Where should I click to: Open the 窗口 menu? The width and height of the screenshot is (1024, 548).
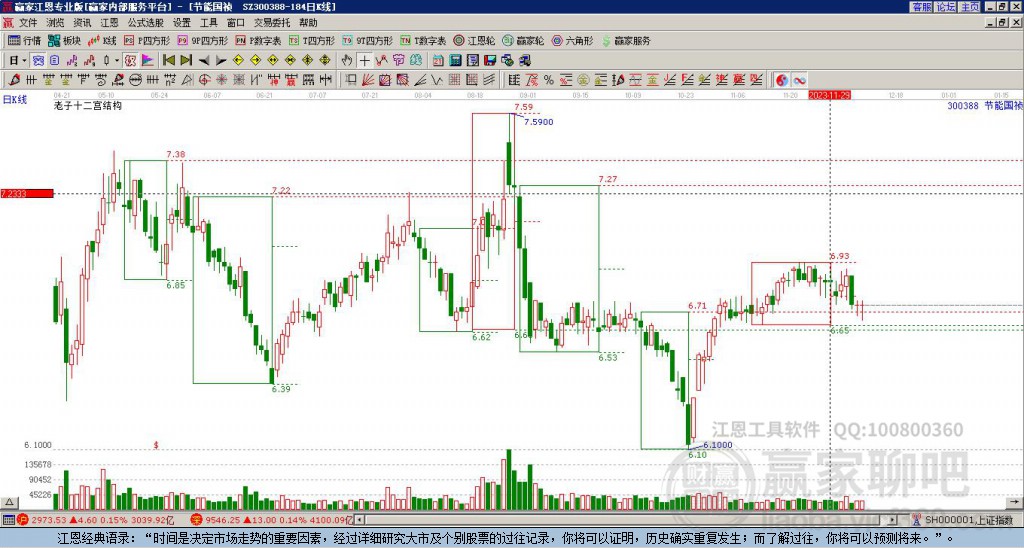[x=236, y=23]
